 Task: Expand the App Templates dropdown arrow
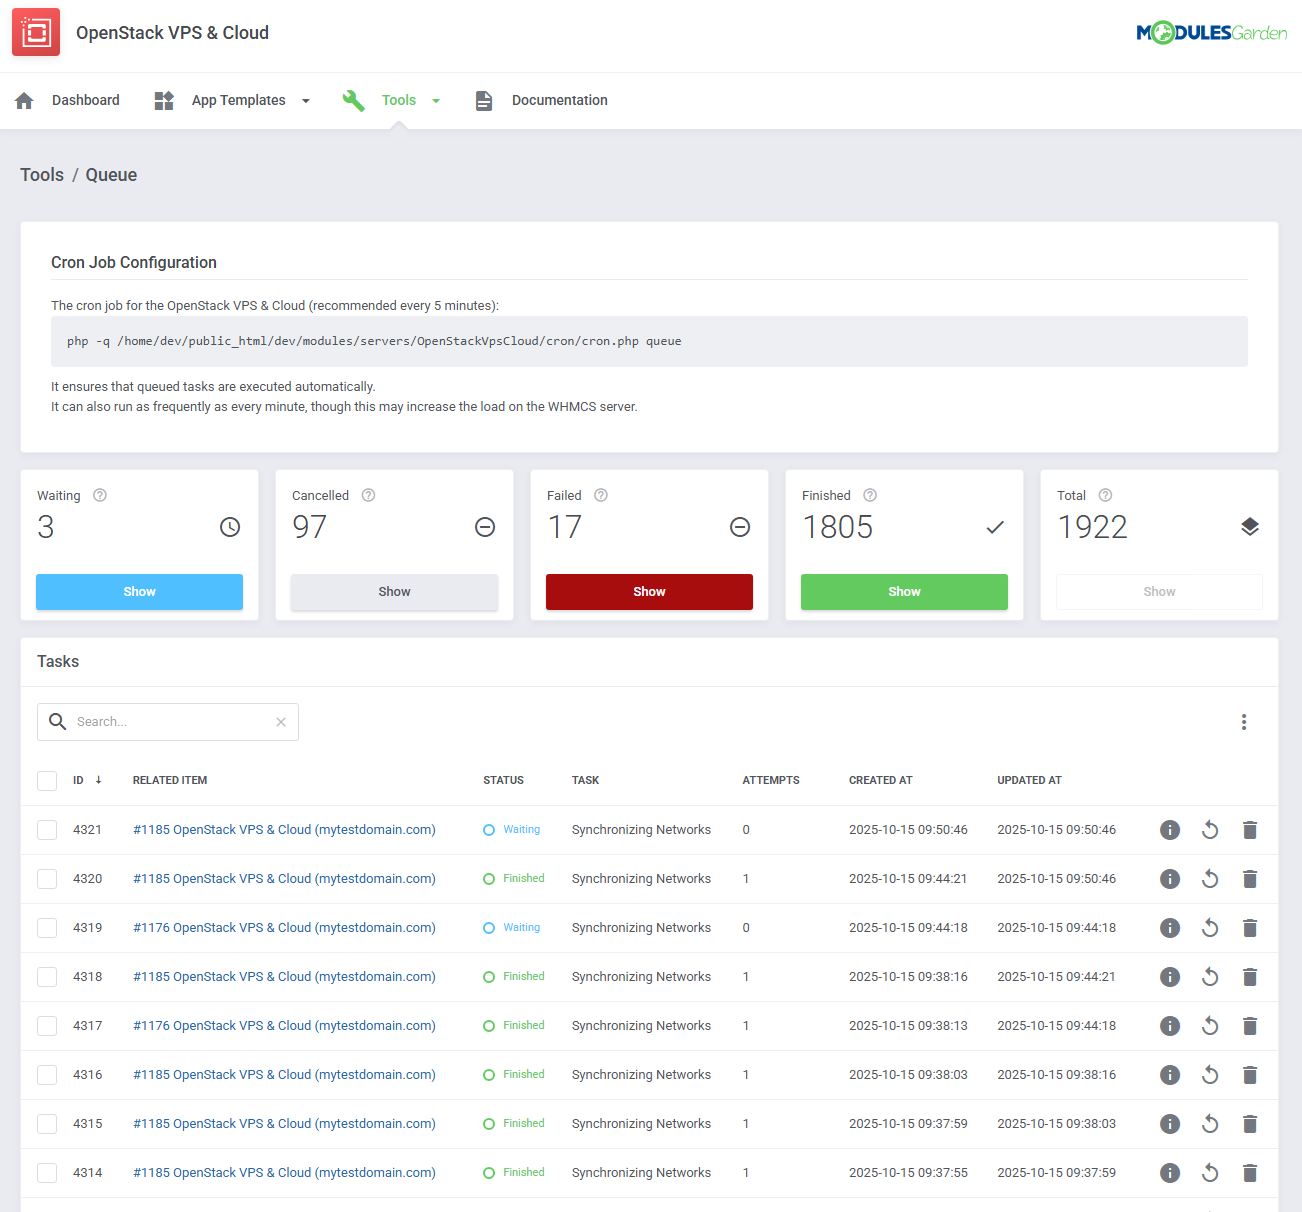tap(306, 101)
